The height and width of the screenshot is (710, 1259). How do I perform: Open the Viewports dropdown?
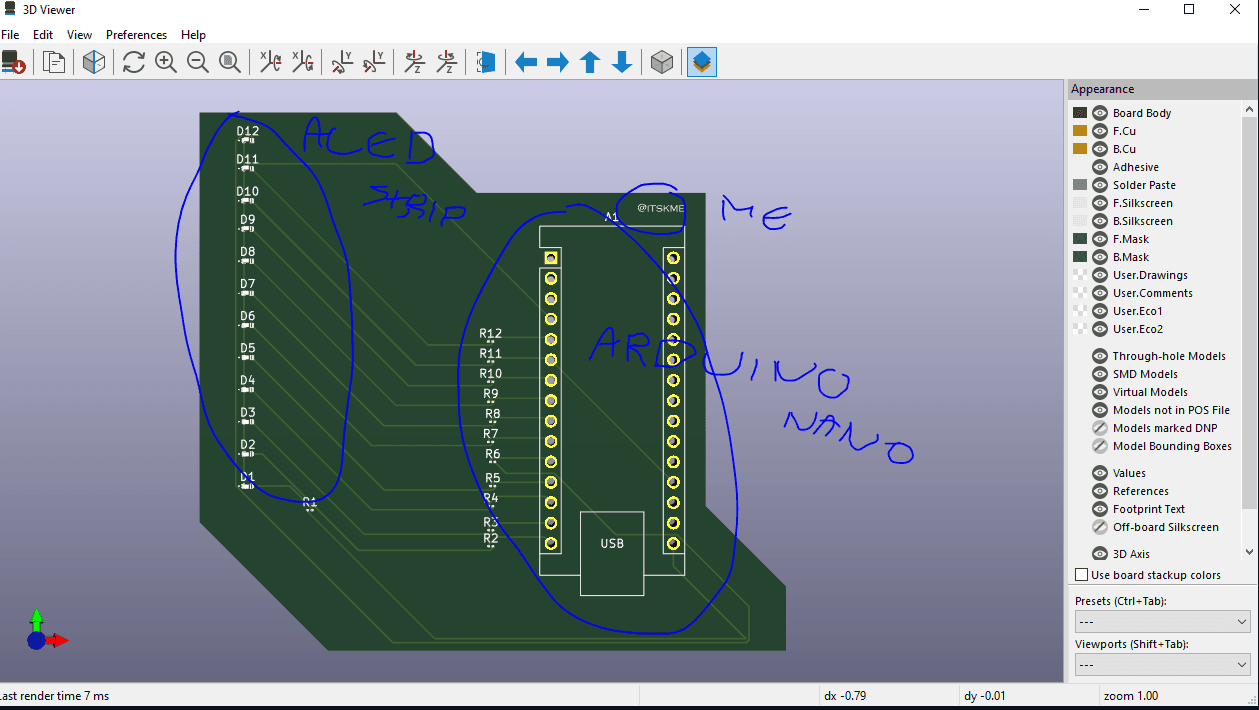1162,665
